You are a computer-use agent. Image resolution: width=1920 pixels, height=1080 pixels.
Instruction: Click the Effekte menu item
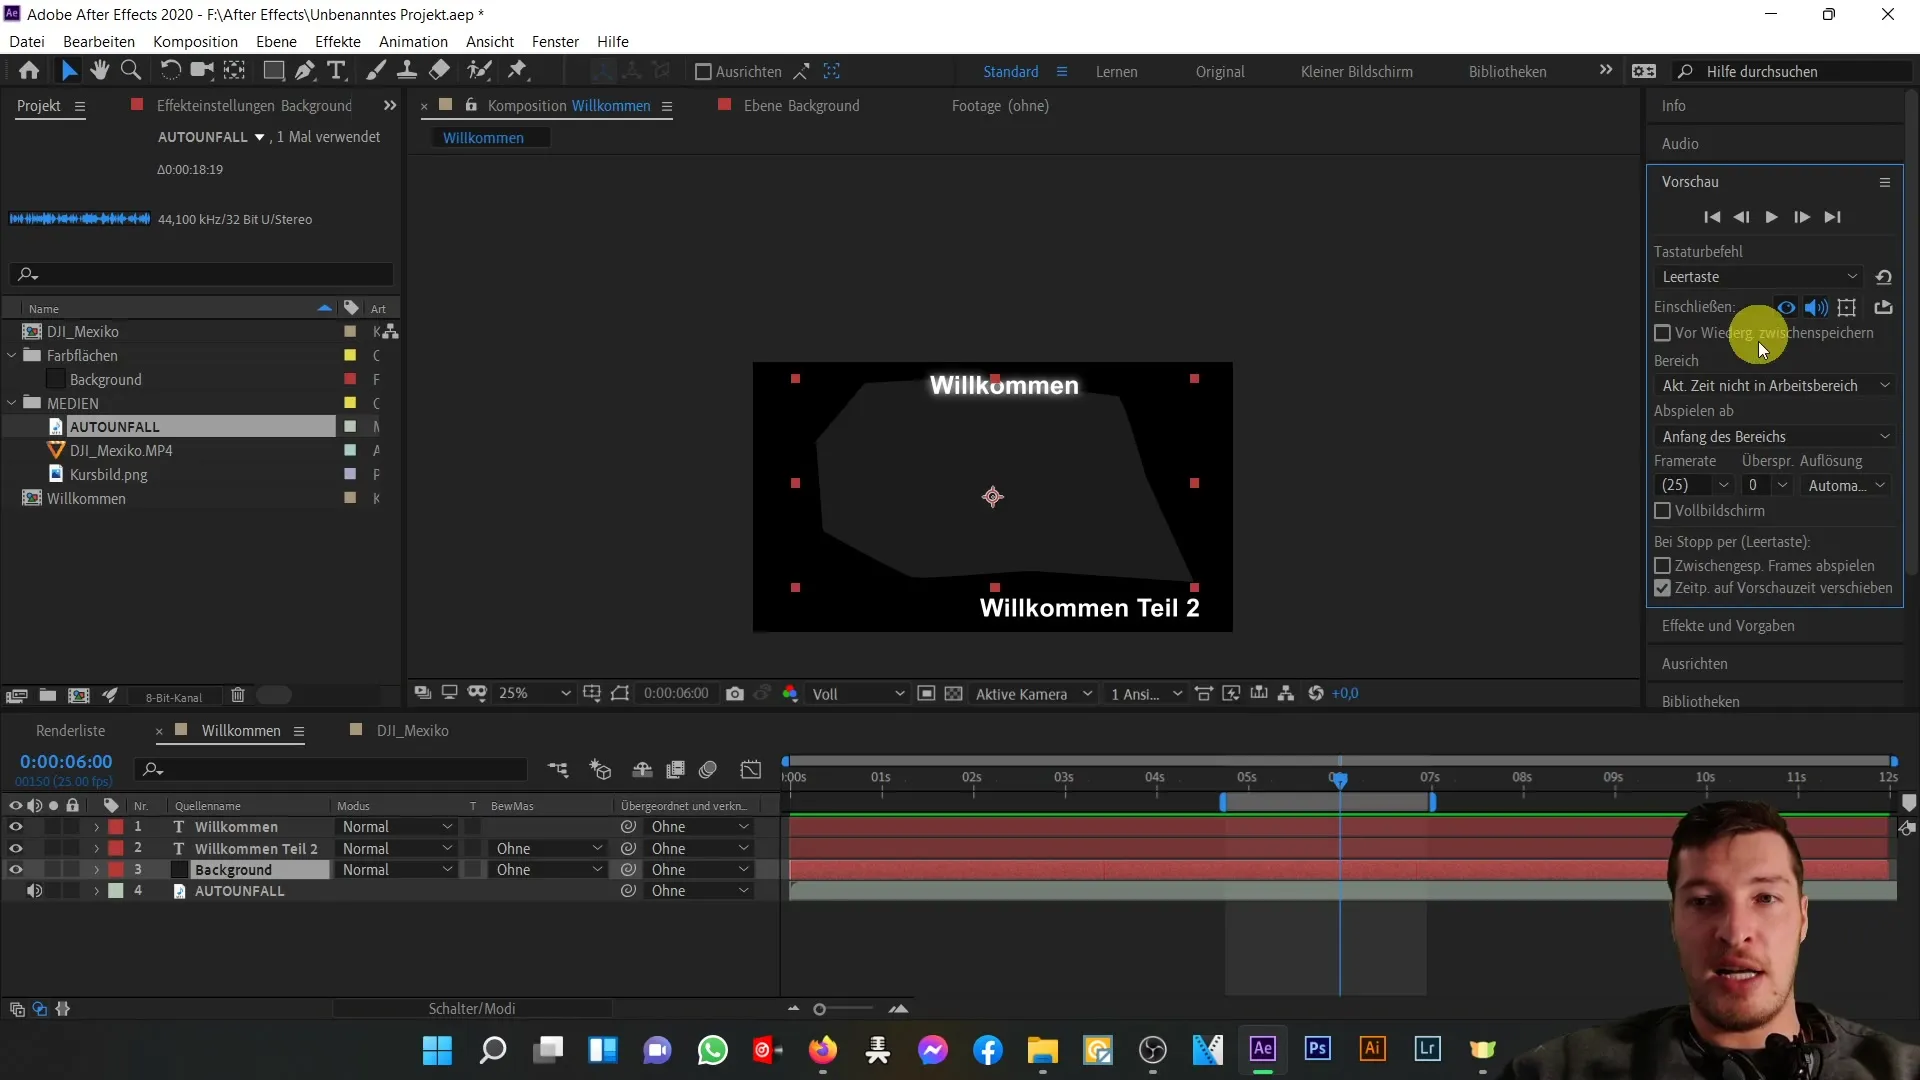coord(338,41)
